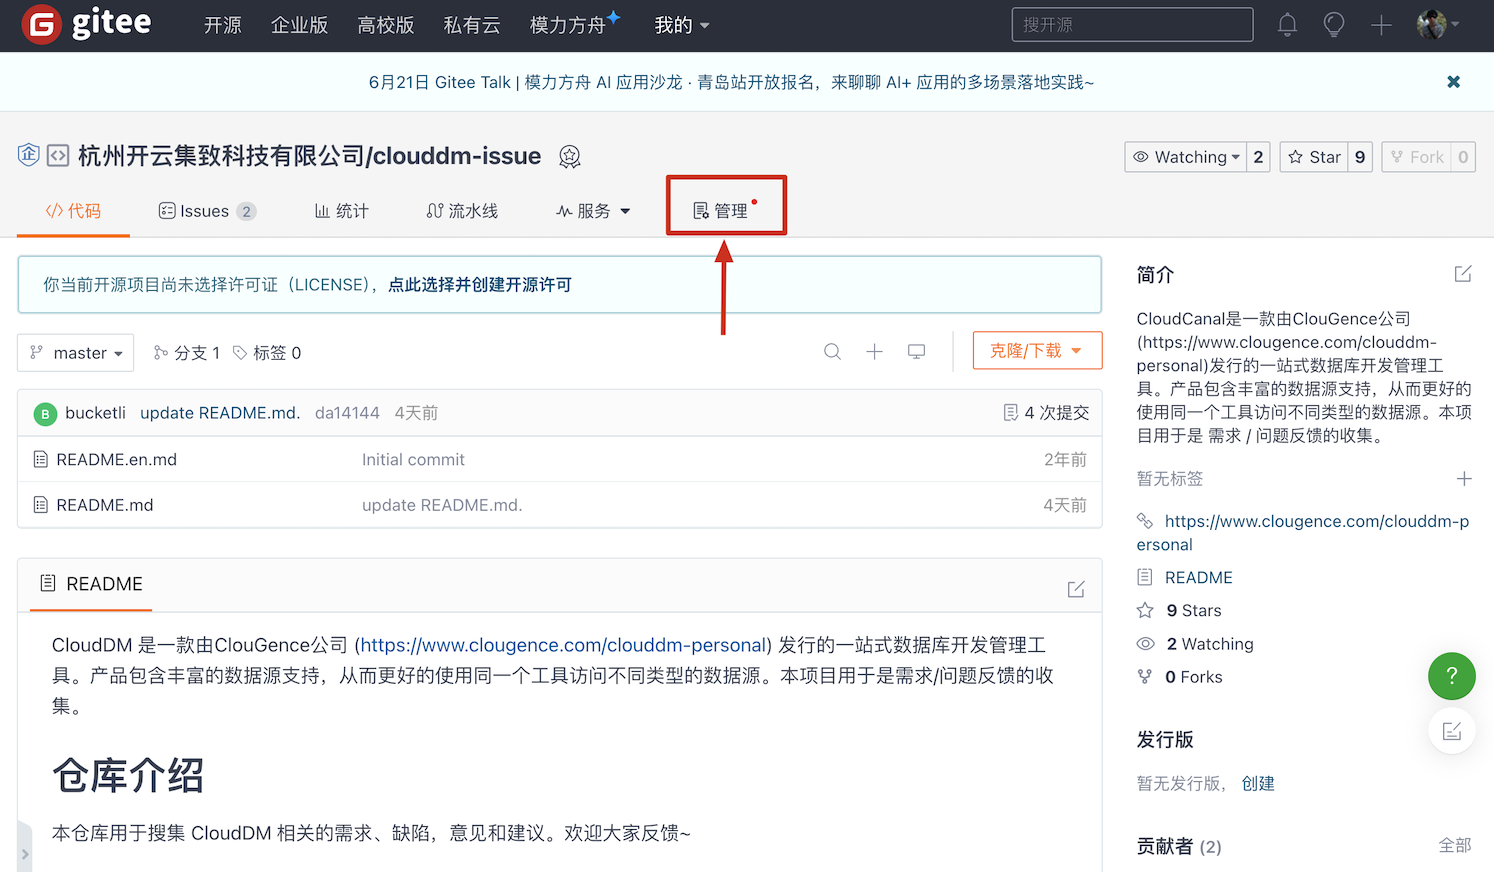Close the Gitee Talk announcement banner
This screenshot has width=1494, height=872.
(x=1453, y=82)
